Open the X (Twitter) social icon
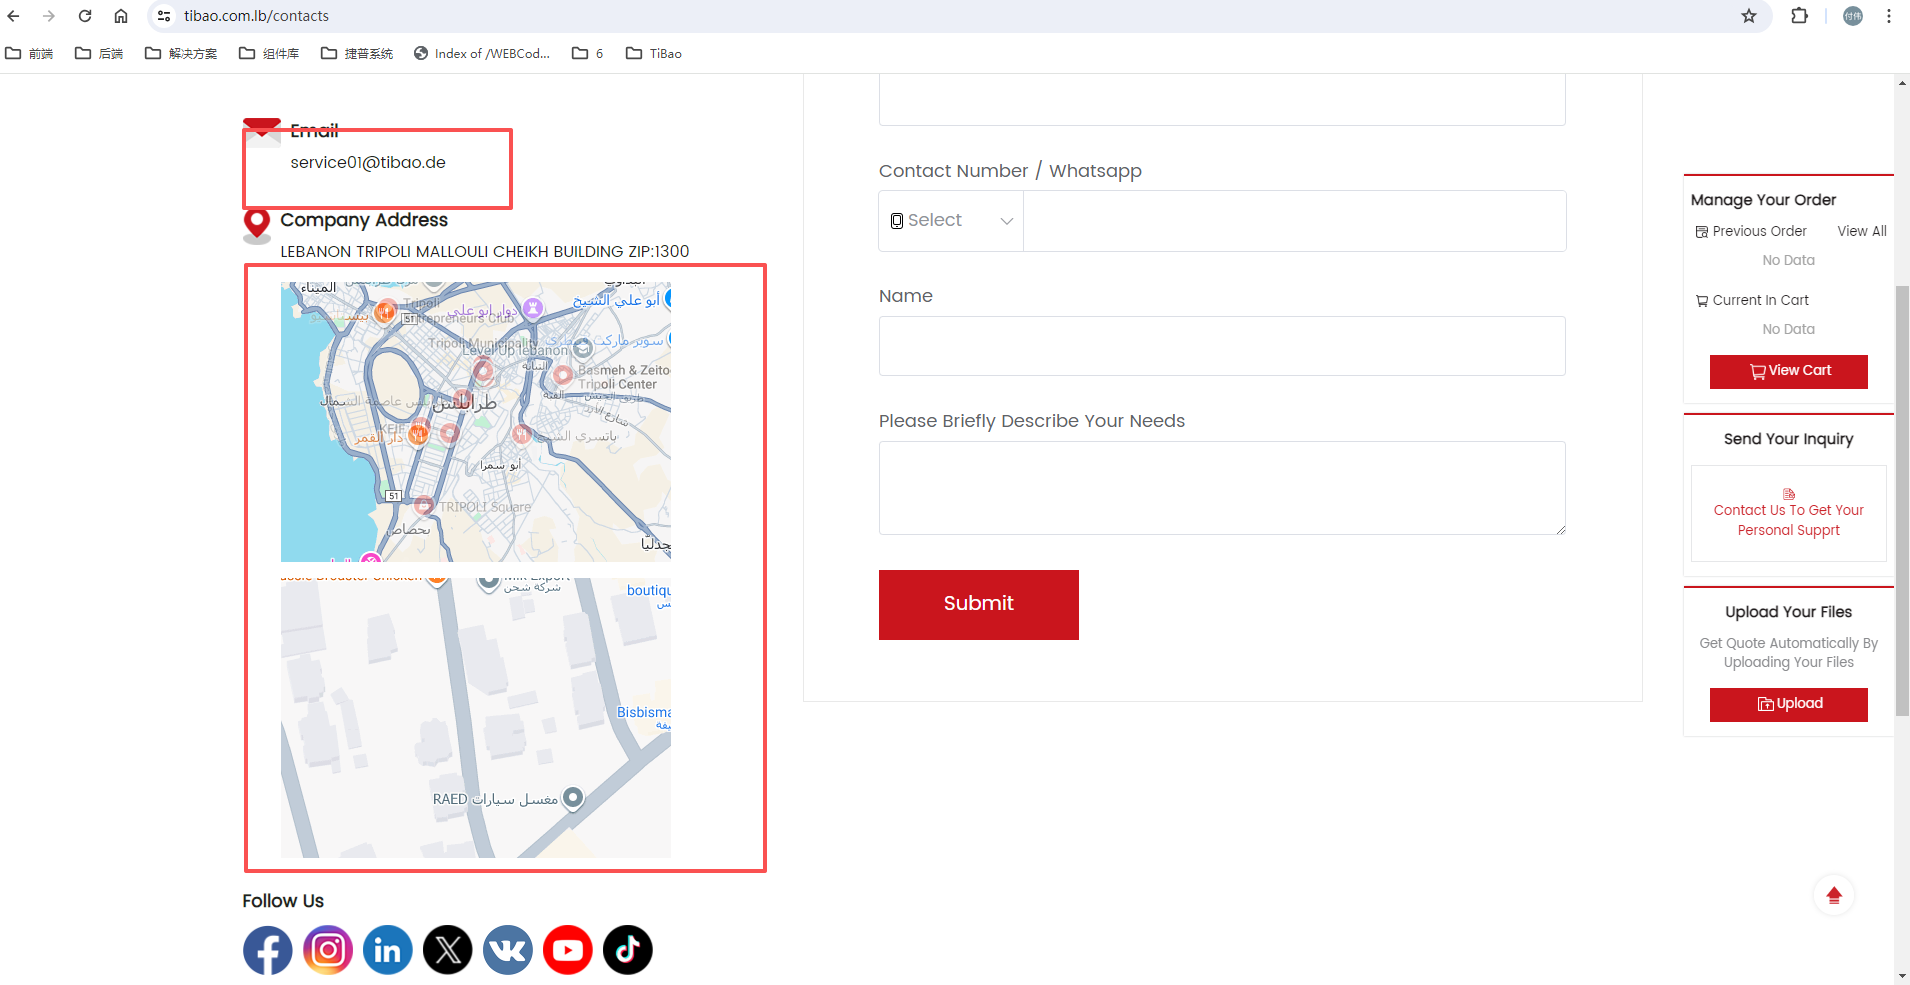The height and width of the screenshot is (985, 1910). point(448,950)
